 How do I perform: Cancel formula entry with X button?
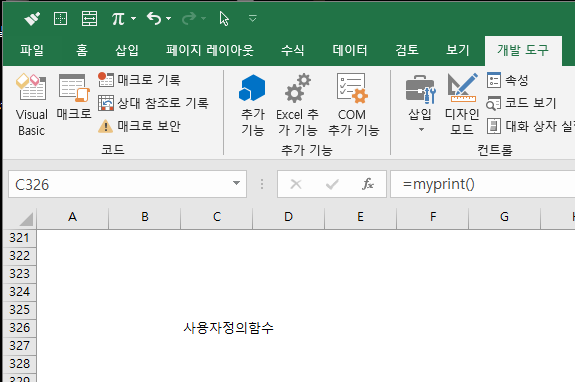(296, 184)
